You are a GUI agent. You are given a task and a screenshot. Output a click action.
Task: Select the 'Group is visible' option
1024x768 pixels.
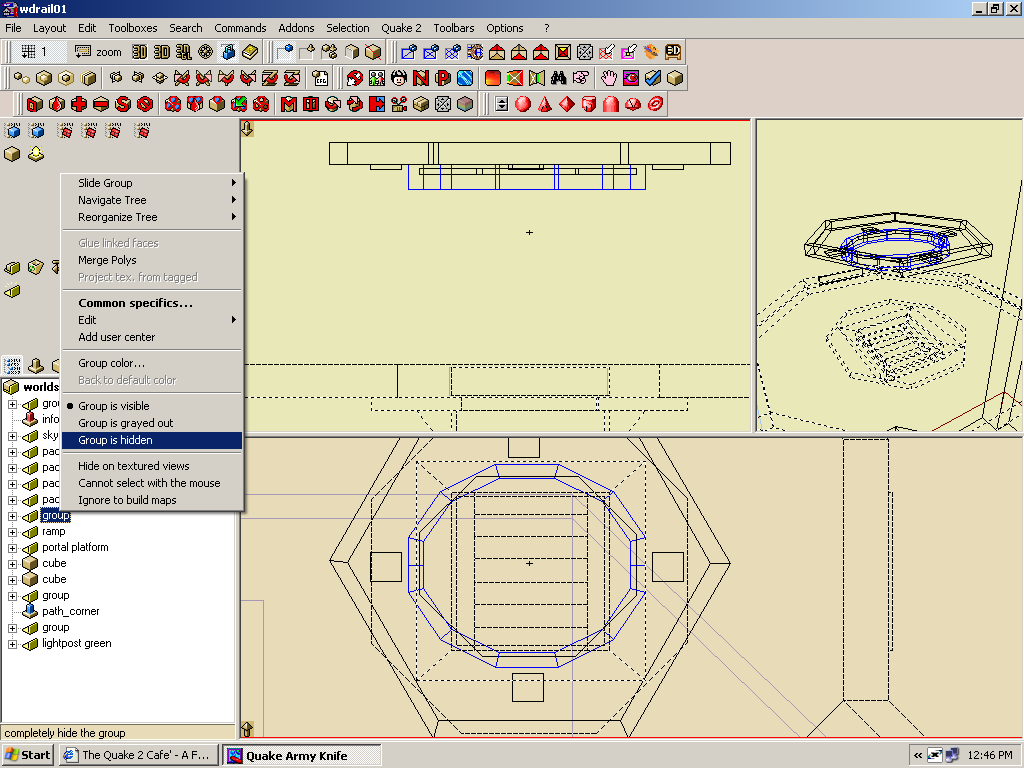coord(114,406)
